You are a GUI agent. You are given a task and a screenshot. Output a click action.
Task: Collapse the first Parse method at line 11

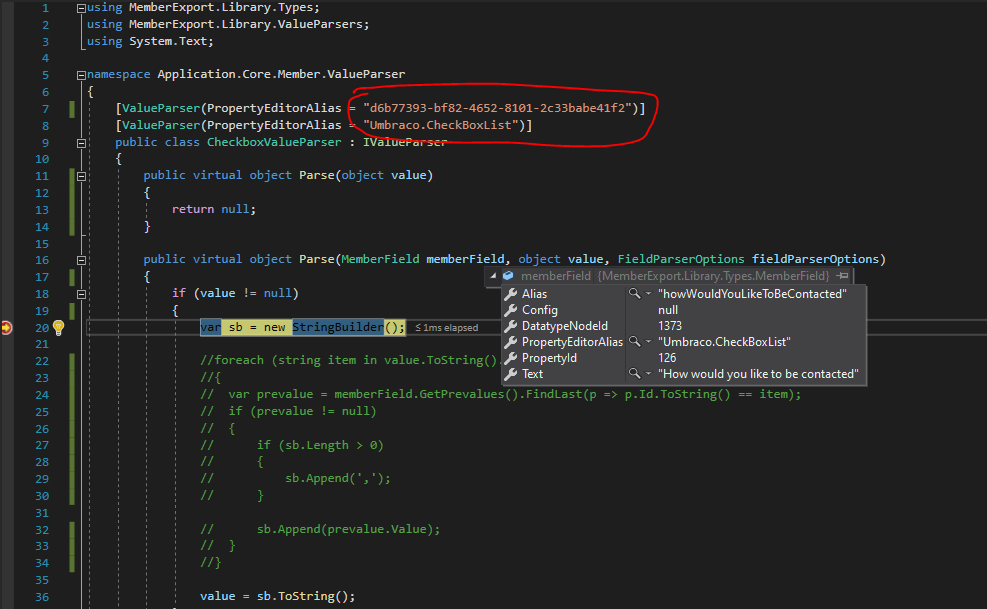tap(81, 175)
